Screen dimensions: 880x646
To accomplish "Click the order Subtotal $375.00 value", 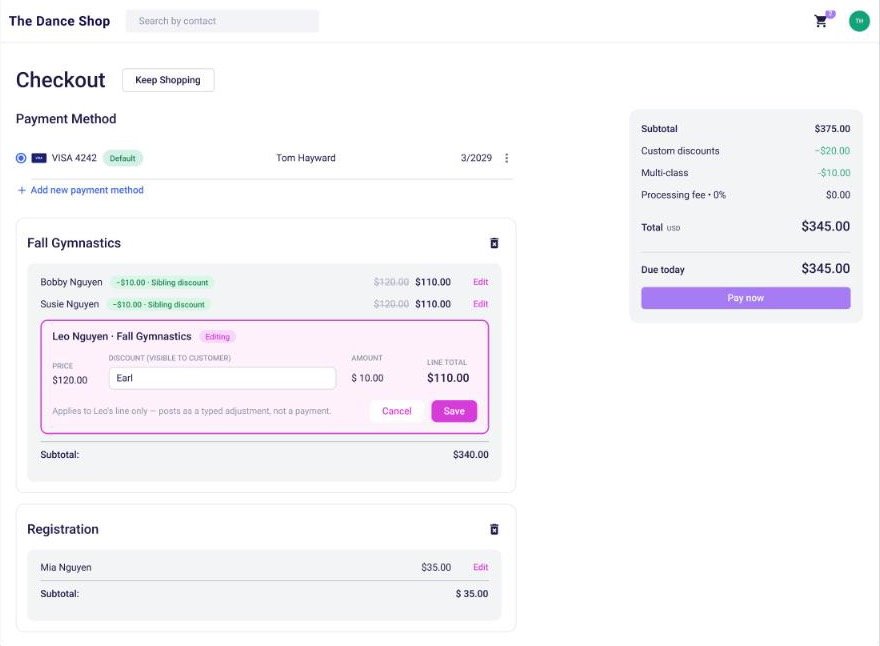I will [x=832, y=129].
